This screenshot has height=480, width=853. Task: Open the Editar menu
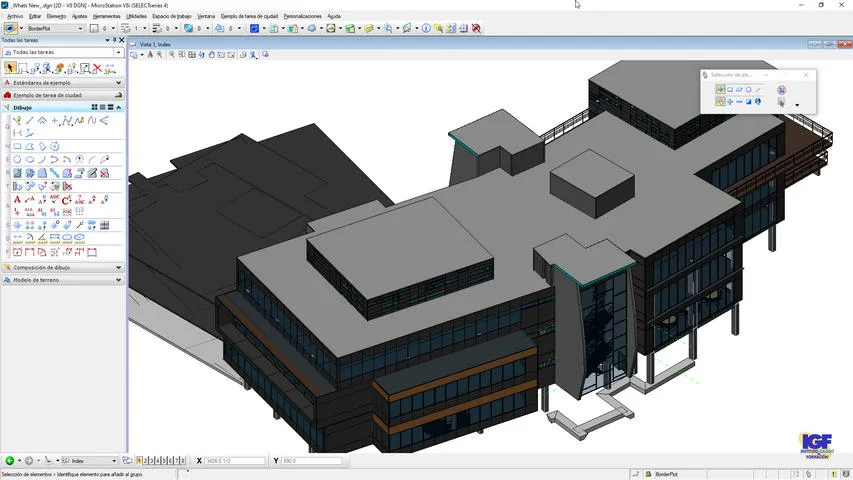(x=35, y=16)
